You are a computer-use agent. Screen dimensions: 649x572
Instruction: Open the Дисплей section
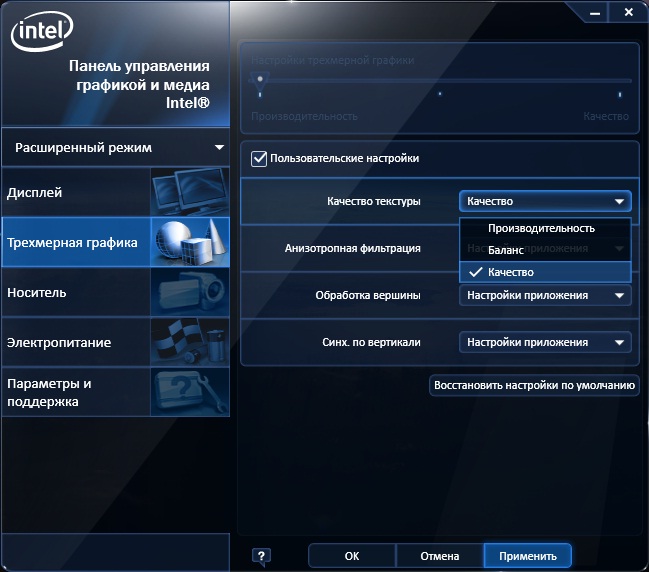115,192
